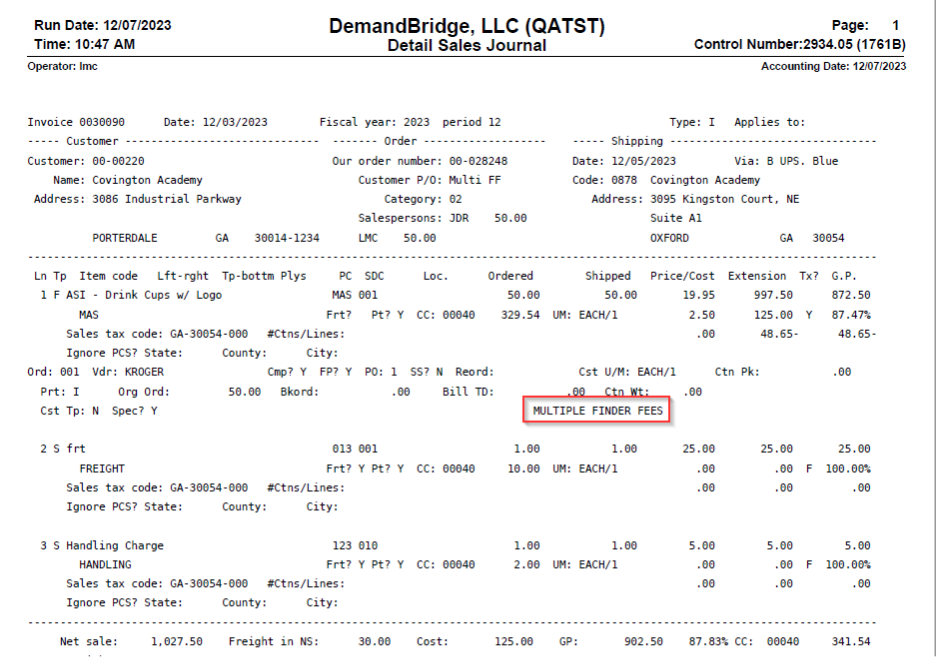Click the 'FREIGHT' description
This screenshot has height=657, width=936.
point(102,469)
